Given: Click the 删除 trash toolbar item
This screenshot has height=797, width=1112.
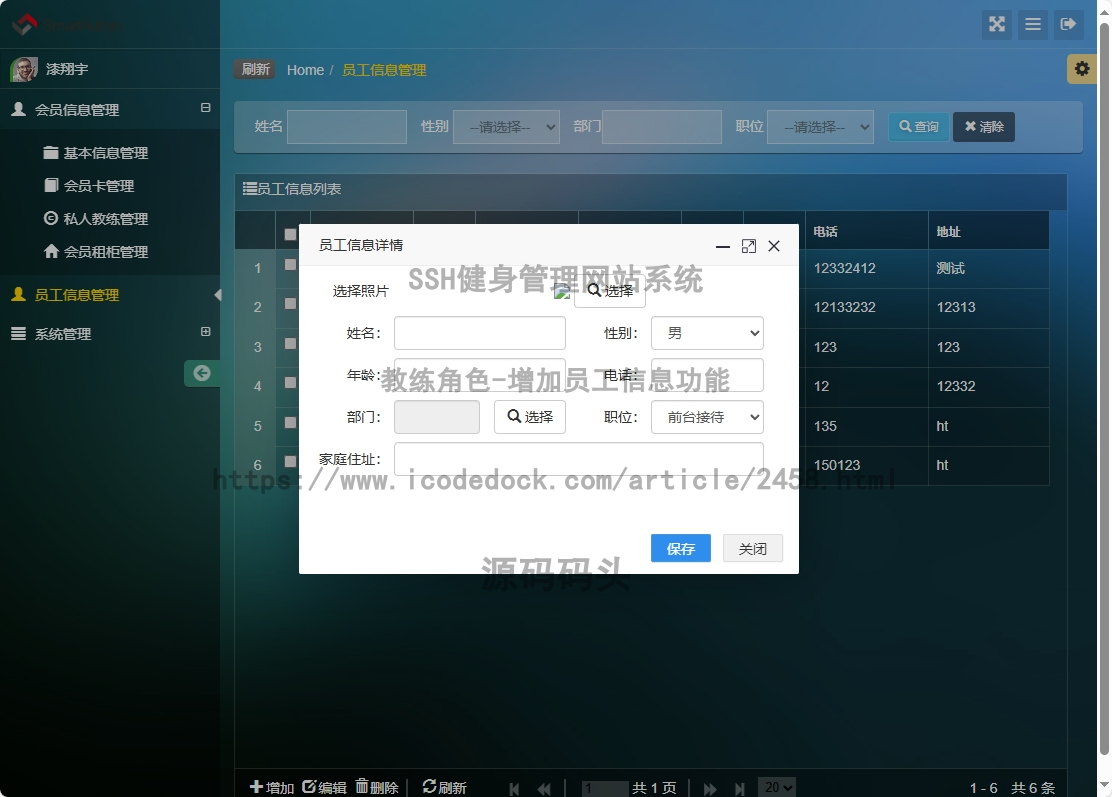Looking at the screenshot, I should (x=377, y=787).
